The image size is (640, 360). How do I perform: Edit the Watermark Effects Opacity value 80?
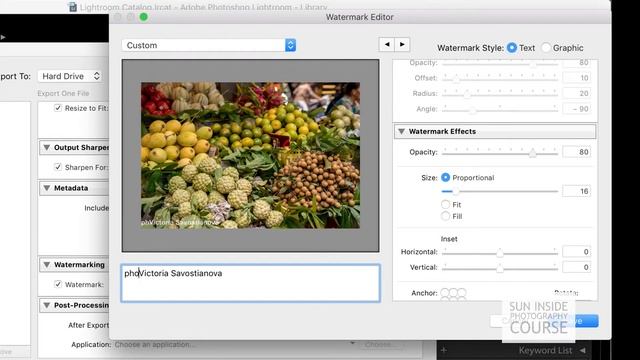576,152
